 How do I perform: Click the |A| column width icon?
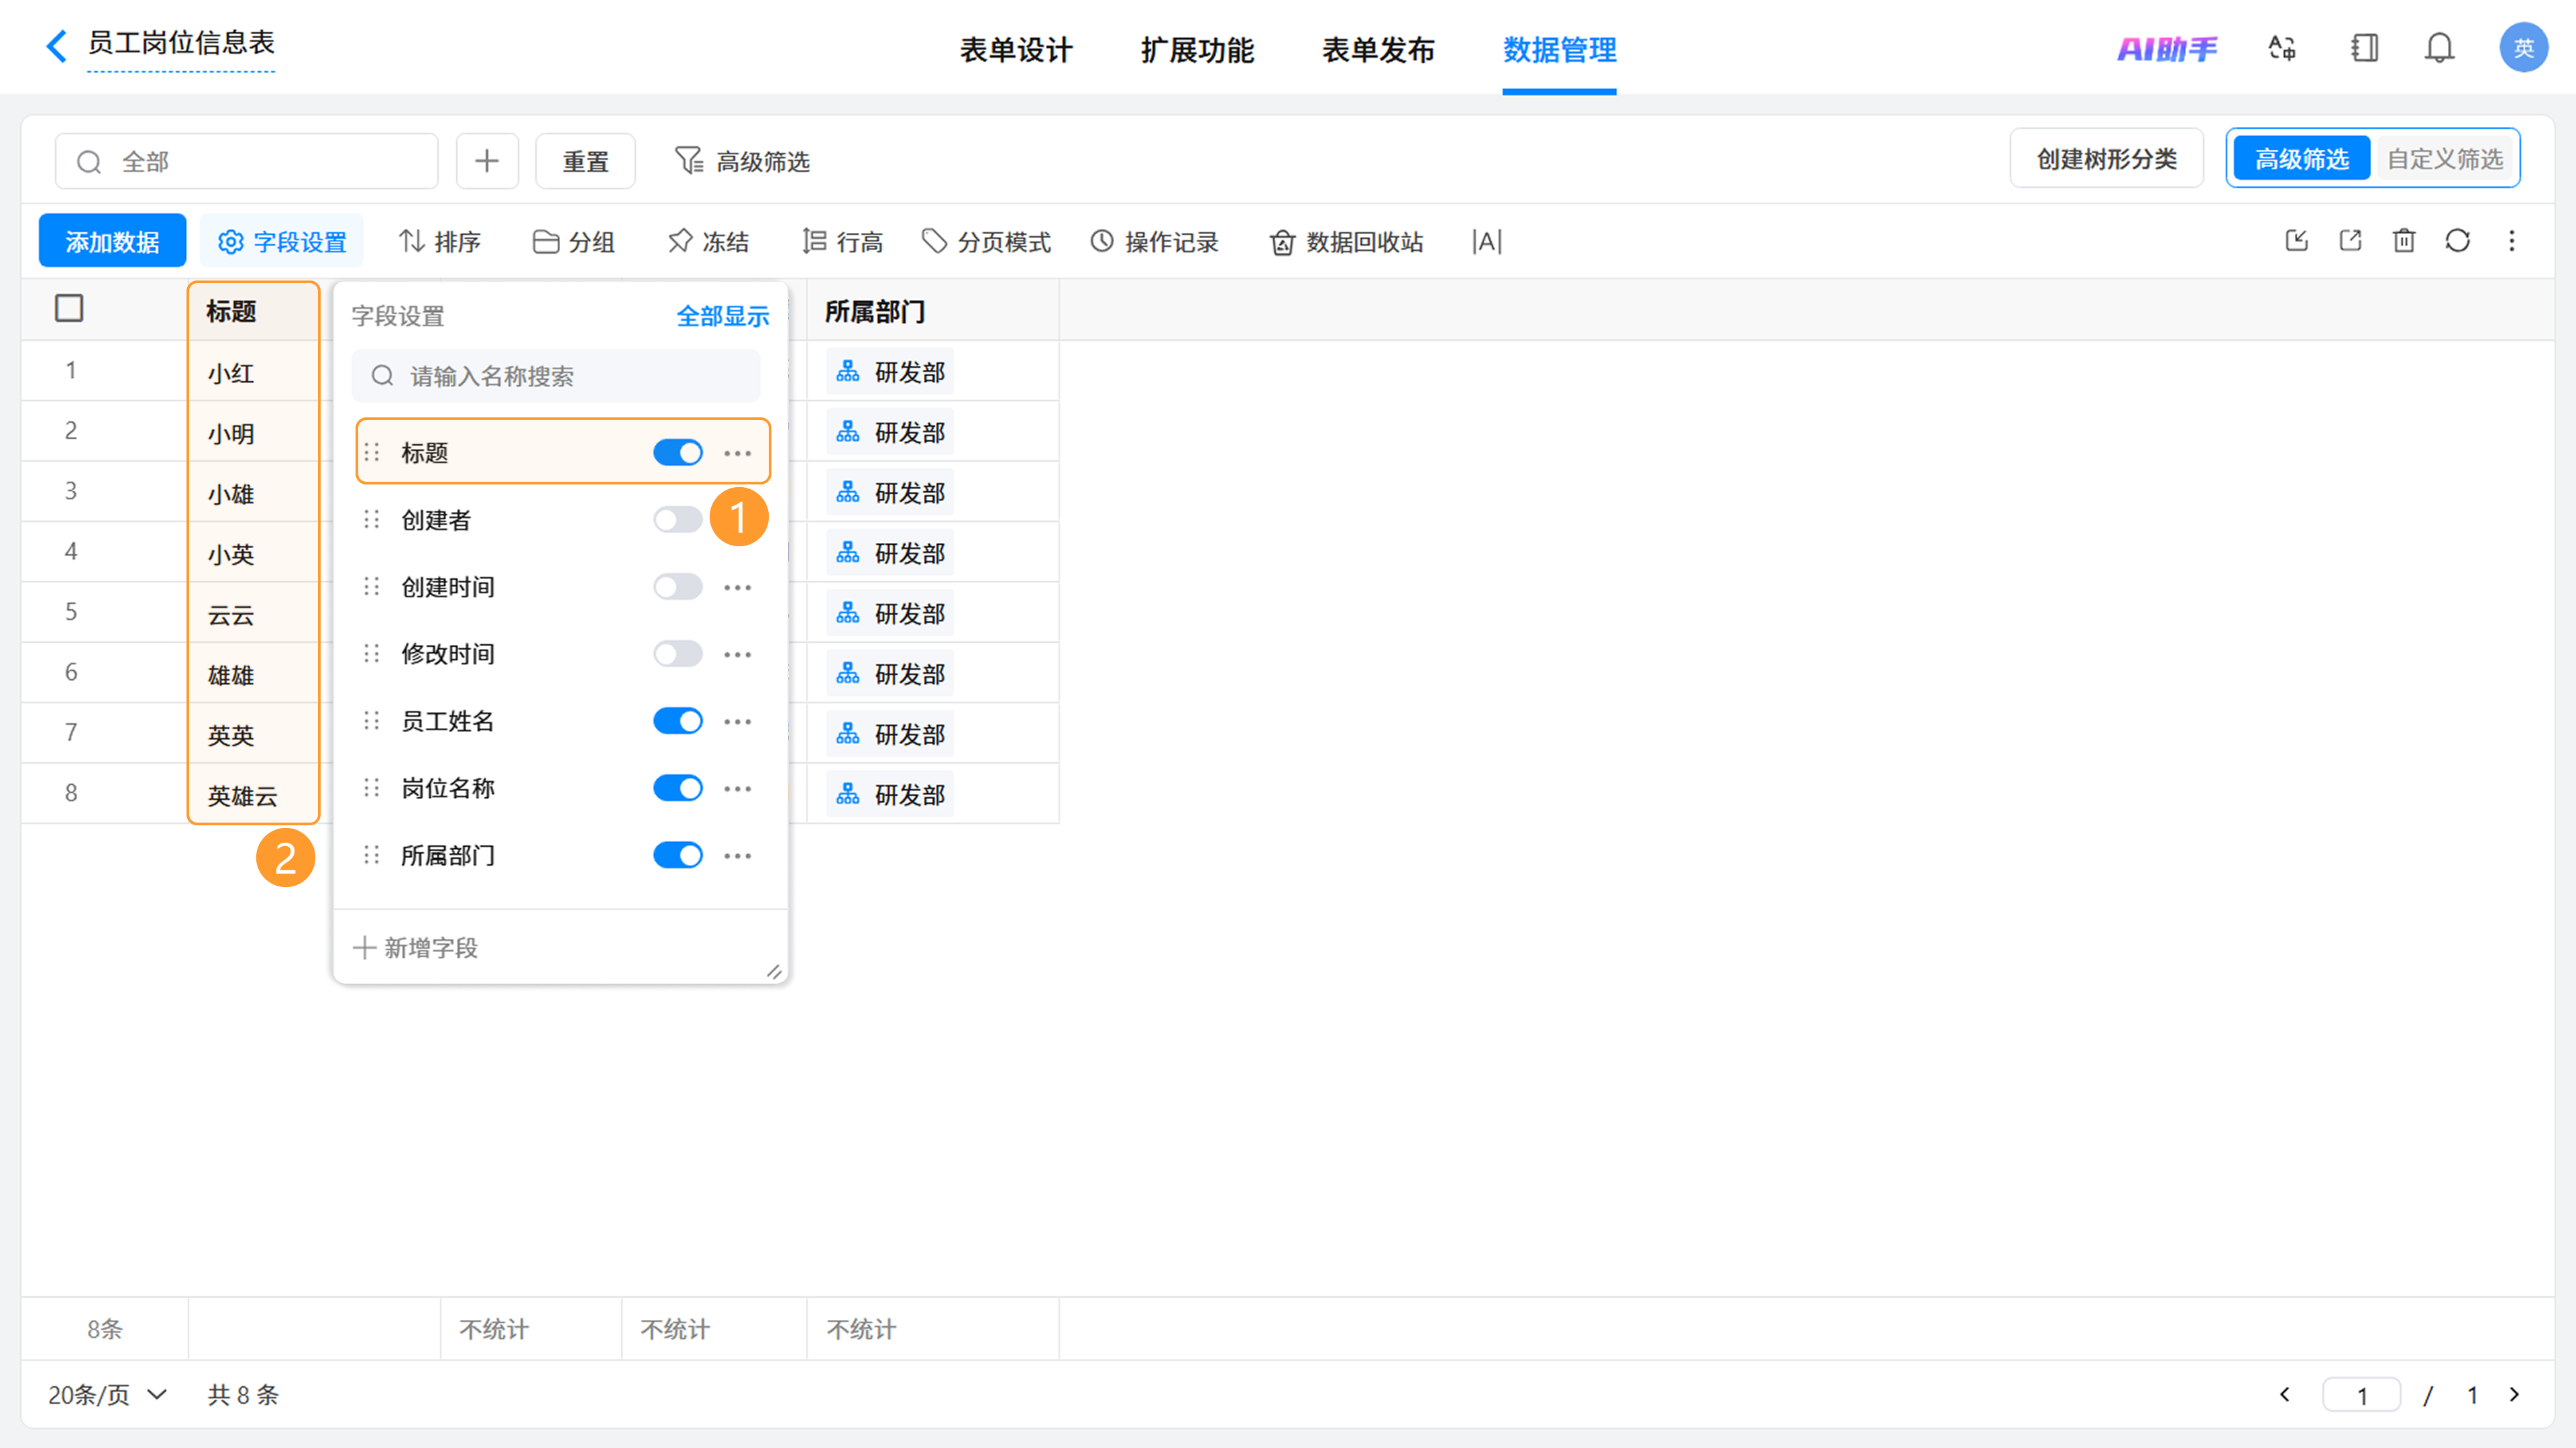(1487, 241)
